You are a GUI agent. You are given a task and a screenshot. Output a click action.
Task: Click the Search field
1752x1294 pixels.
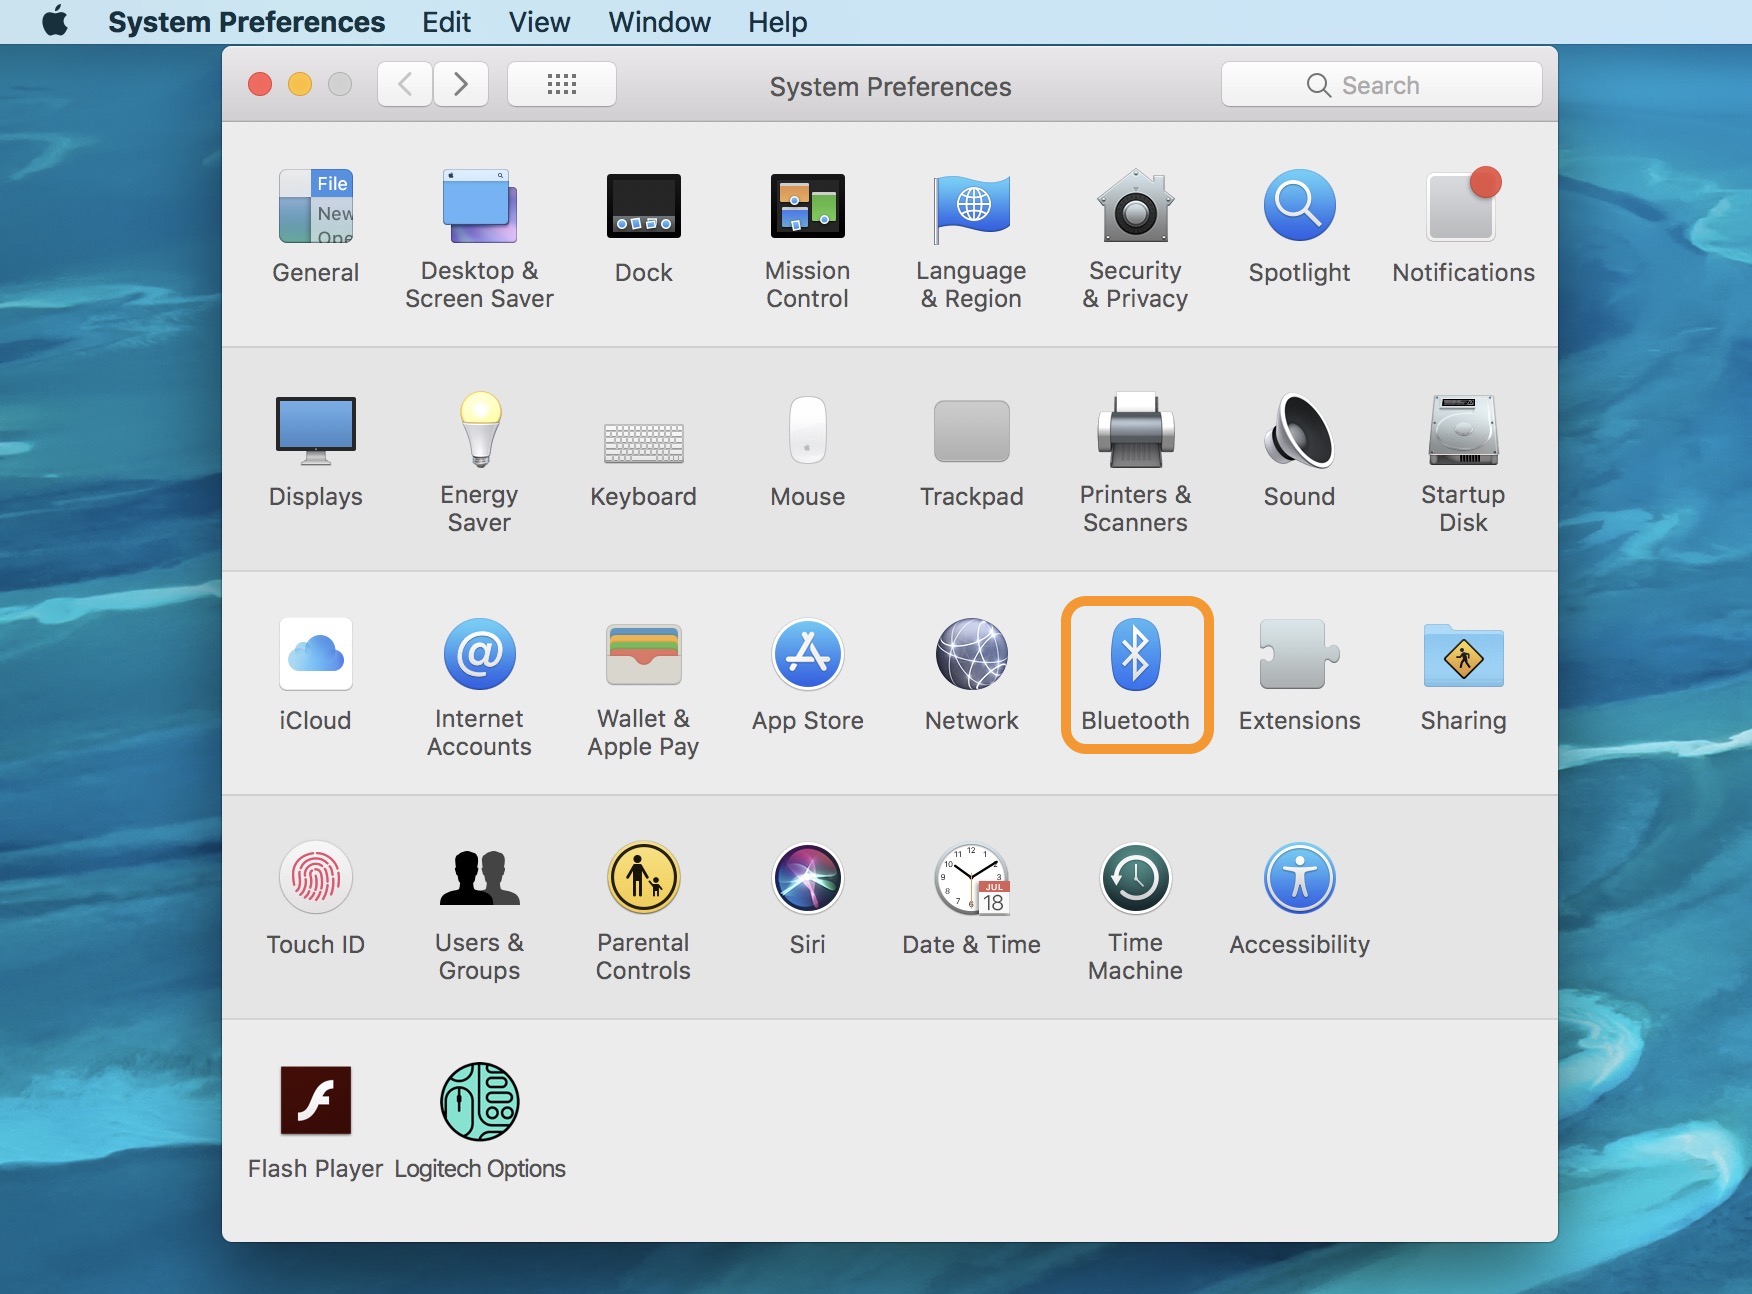click(1381, 85)
